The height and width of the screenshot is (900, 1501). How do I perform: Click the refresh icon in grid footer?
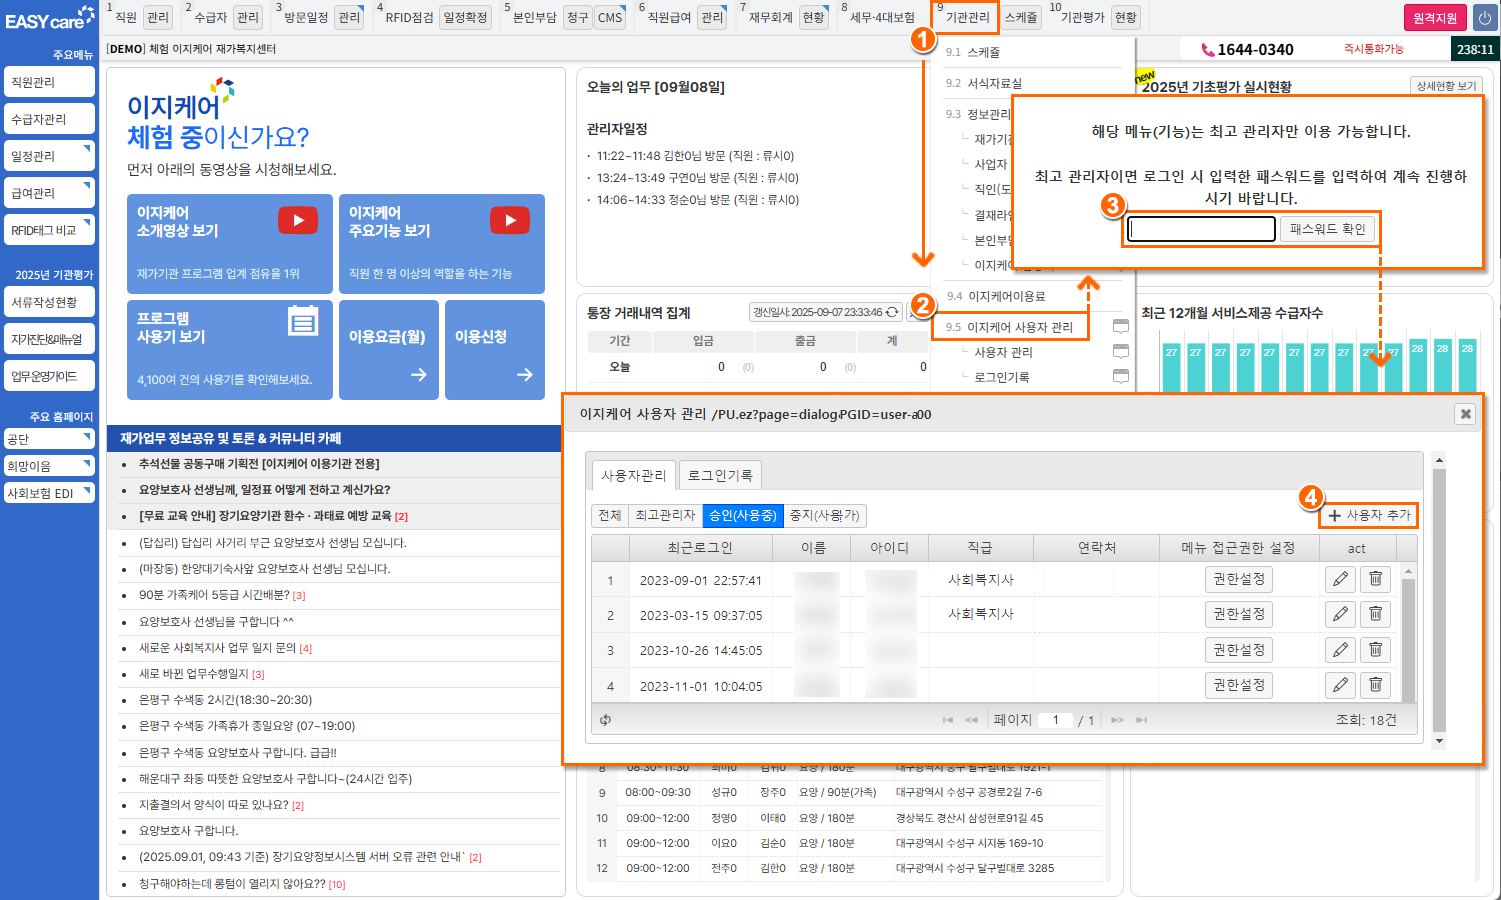(606, 720)
